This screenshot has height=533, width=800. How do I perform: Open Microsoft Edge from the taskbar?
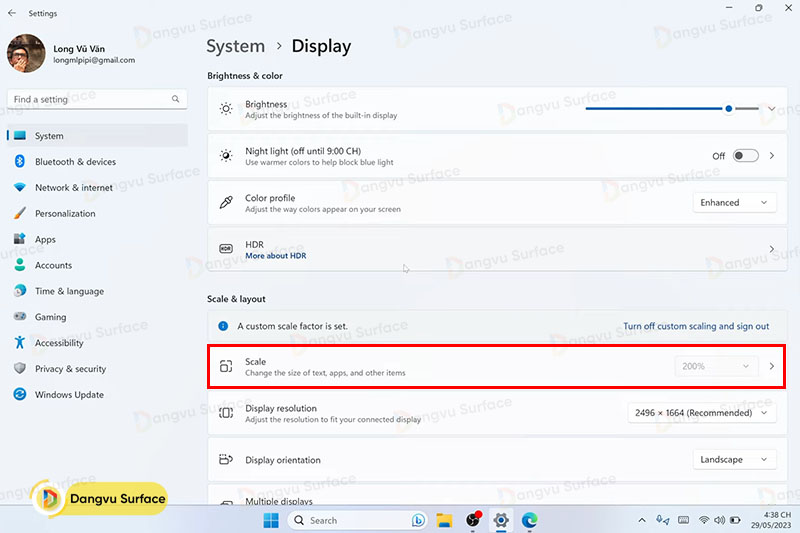click(529, 520)
